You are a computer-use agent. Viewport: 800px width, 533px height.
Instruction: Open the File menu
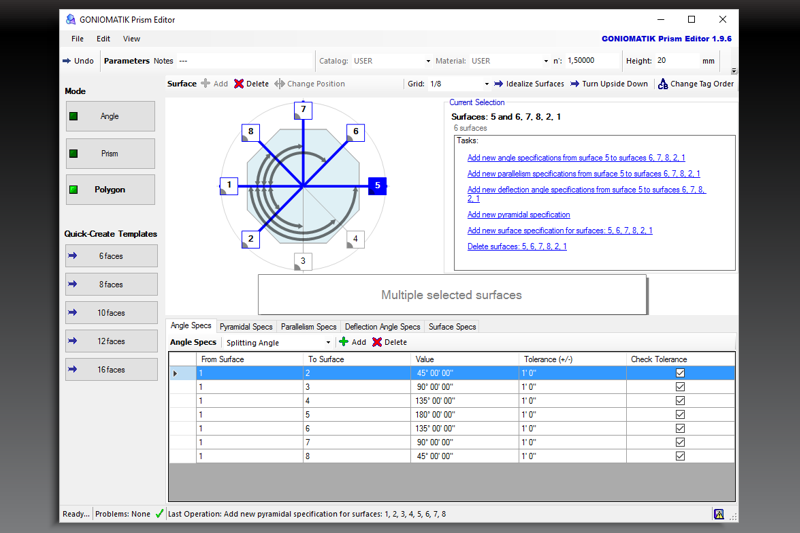(x=78, y=39)
